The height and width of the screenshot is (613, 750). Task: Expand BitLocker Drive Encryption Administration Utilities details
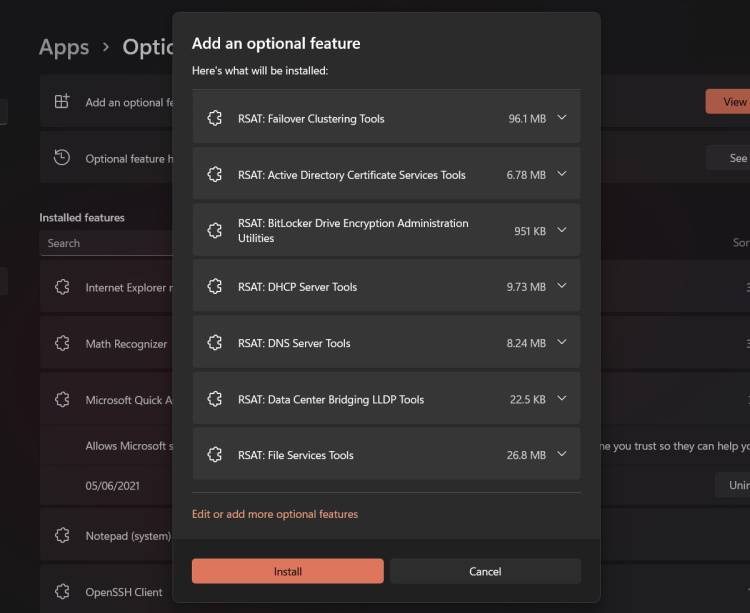pos(562,230)
